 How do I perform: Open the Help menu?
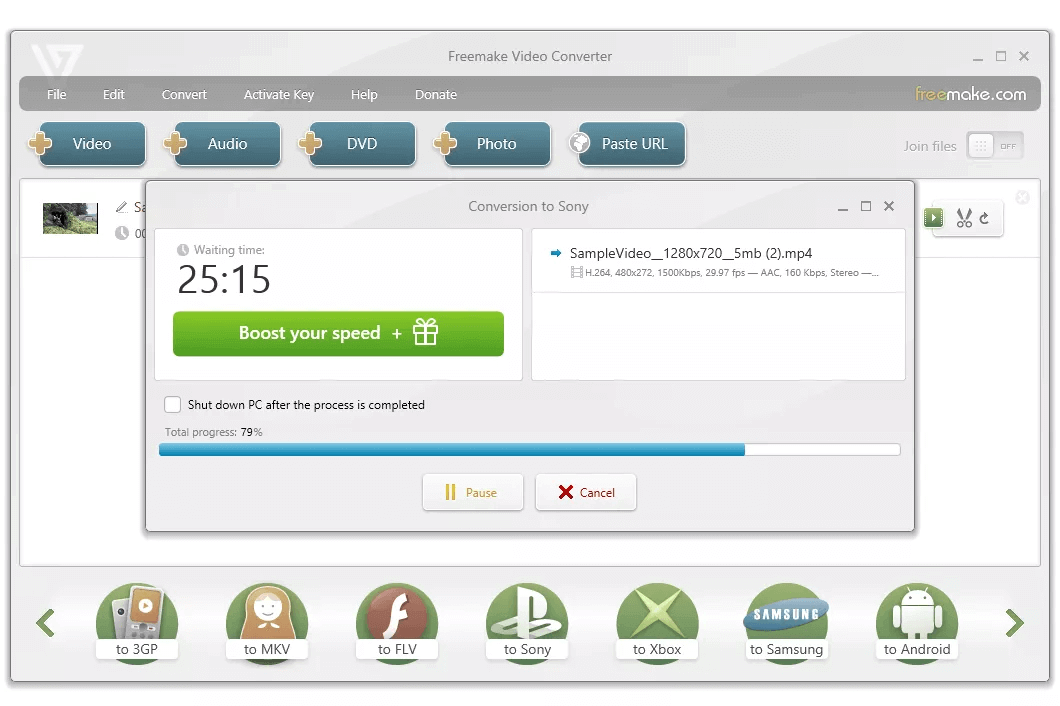tap(364, 95)
